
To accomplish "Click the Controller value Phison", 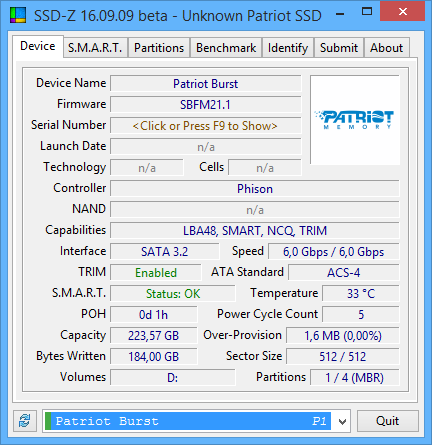I will click(255, 189).
